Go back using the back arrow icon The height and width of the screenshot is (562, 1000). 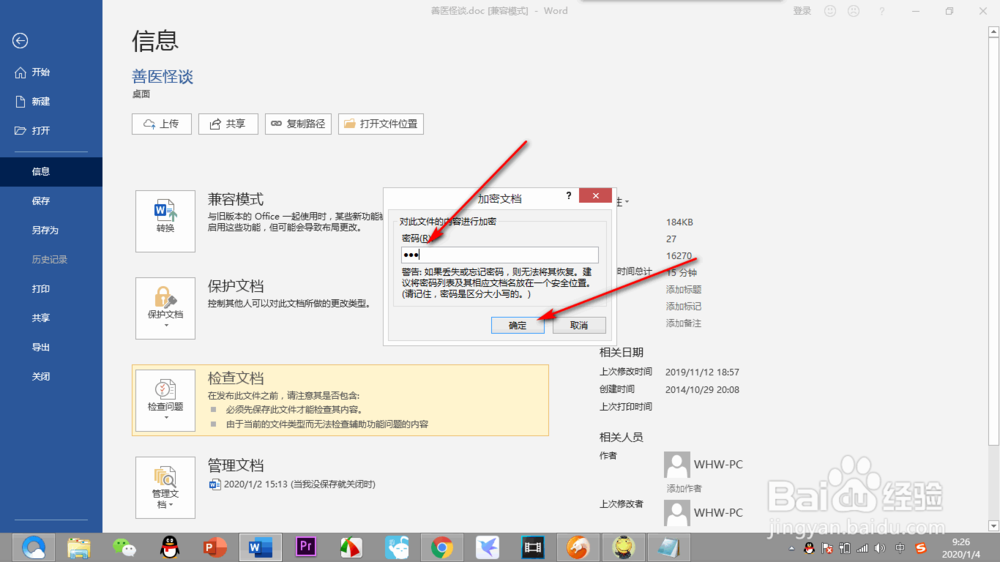tap(20, 41)
